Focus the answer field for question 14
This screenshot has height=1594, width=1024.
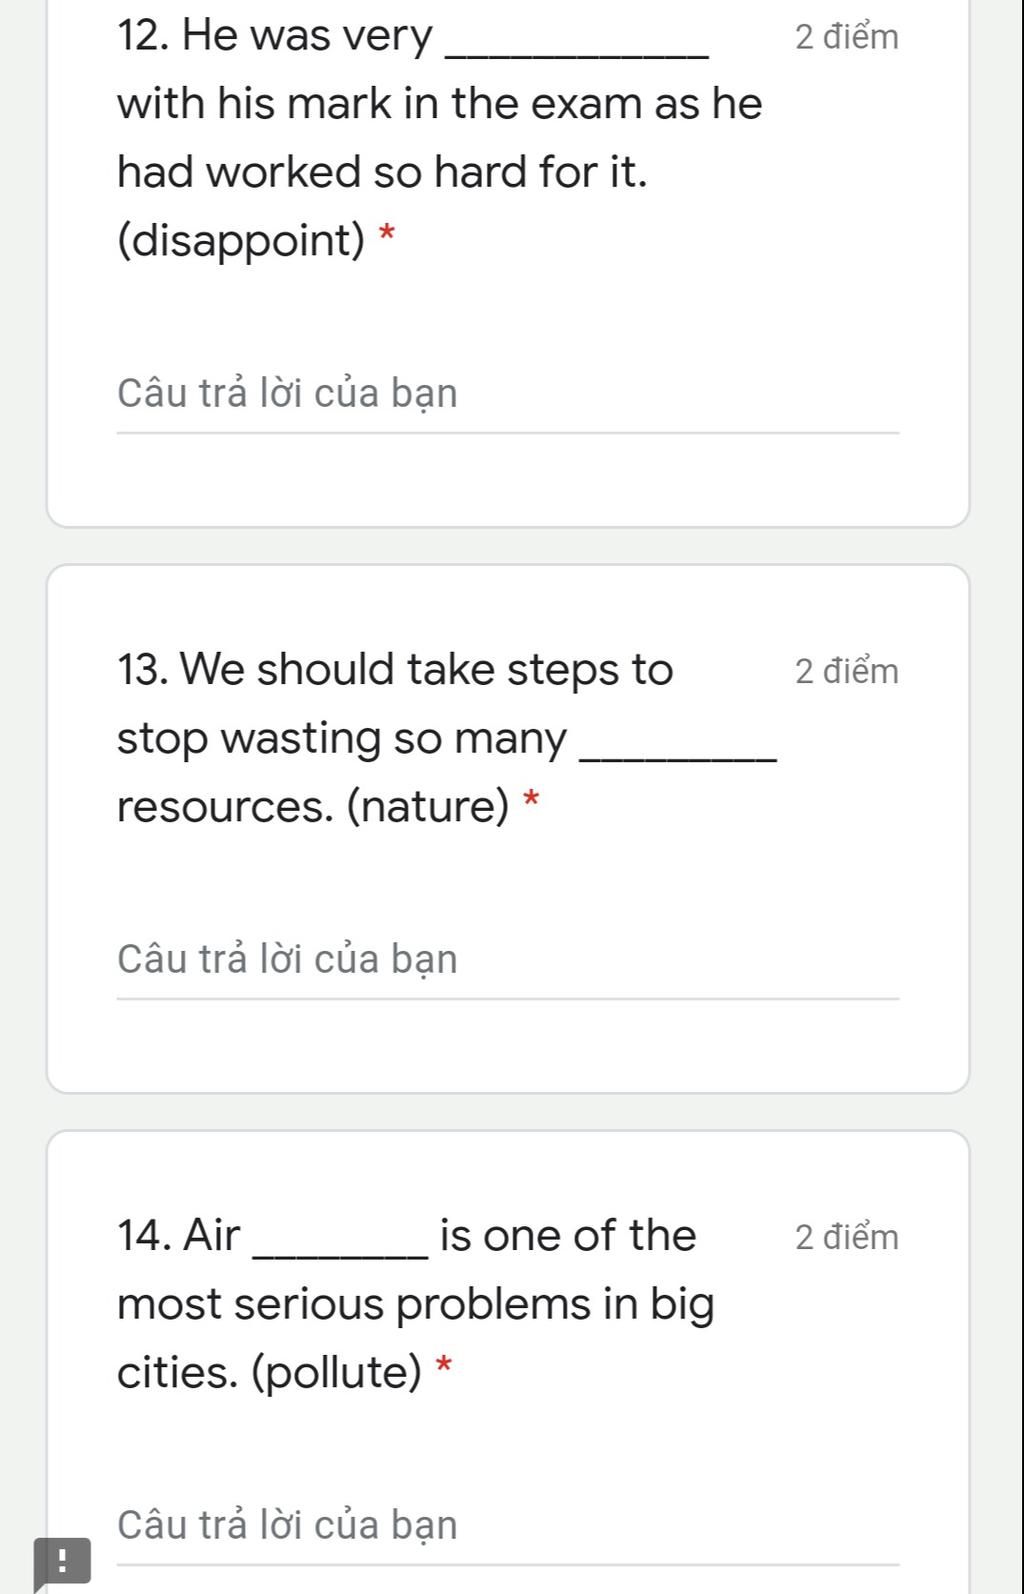tap(508, 1526)
